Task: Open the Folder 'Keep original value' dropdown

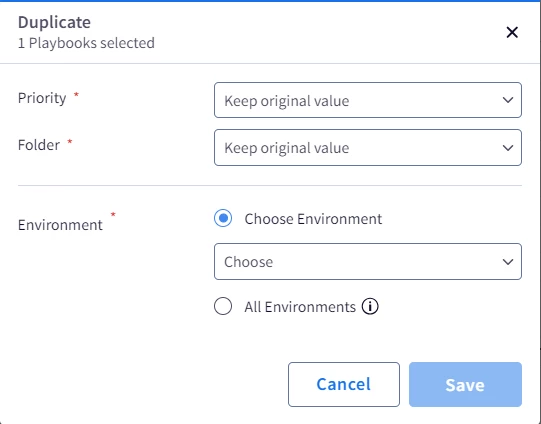Action: [368, 148]
